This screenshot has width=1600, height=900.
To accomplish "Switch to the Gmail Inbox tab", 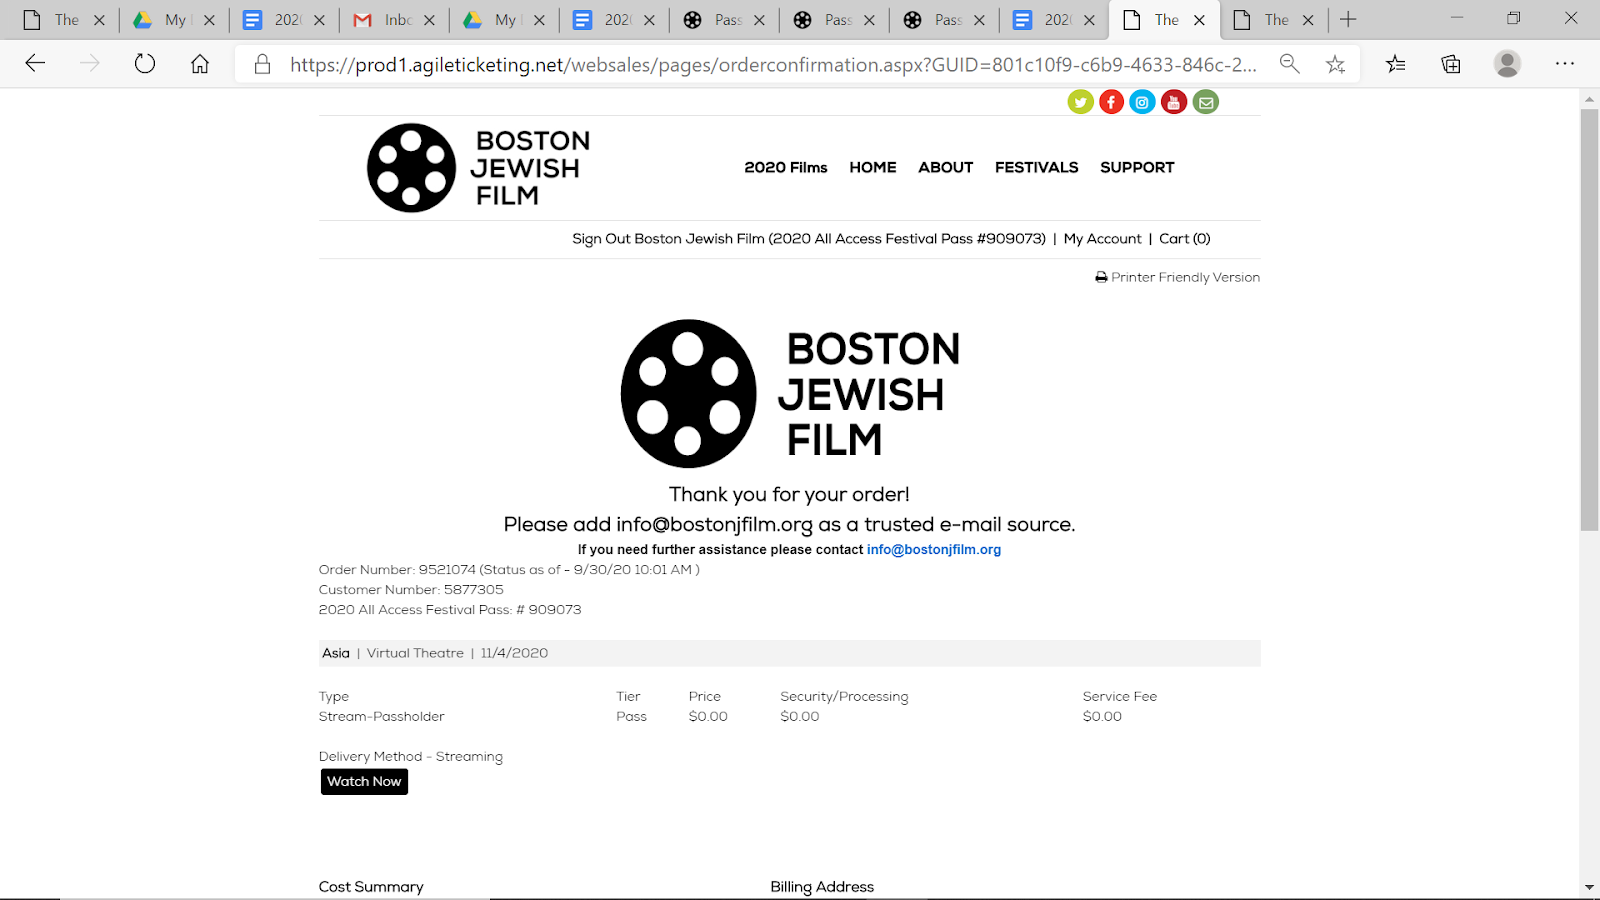I will click(394, 20).
